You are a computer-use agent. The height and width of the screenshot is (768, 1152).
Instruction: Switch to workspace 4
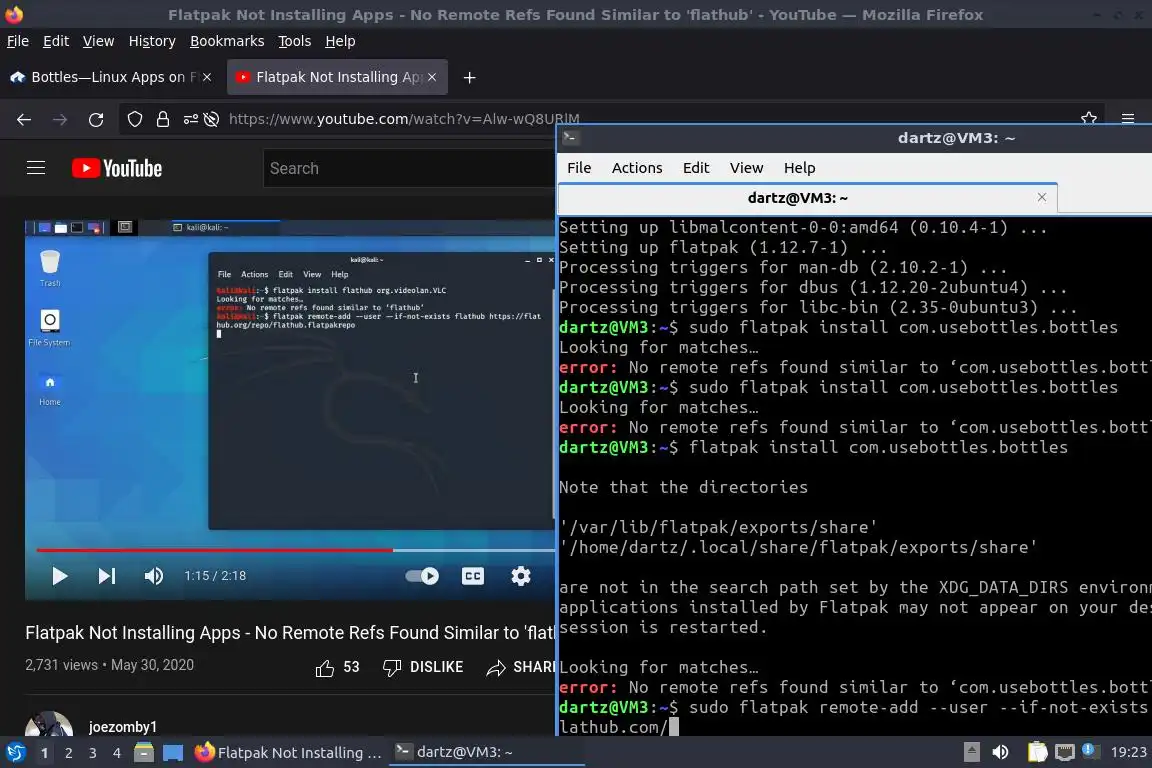[117, 753]
